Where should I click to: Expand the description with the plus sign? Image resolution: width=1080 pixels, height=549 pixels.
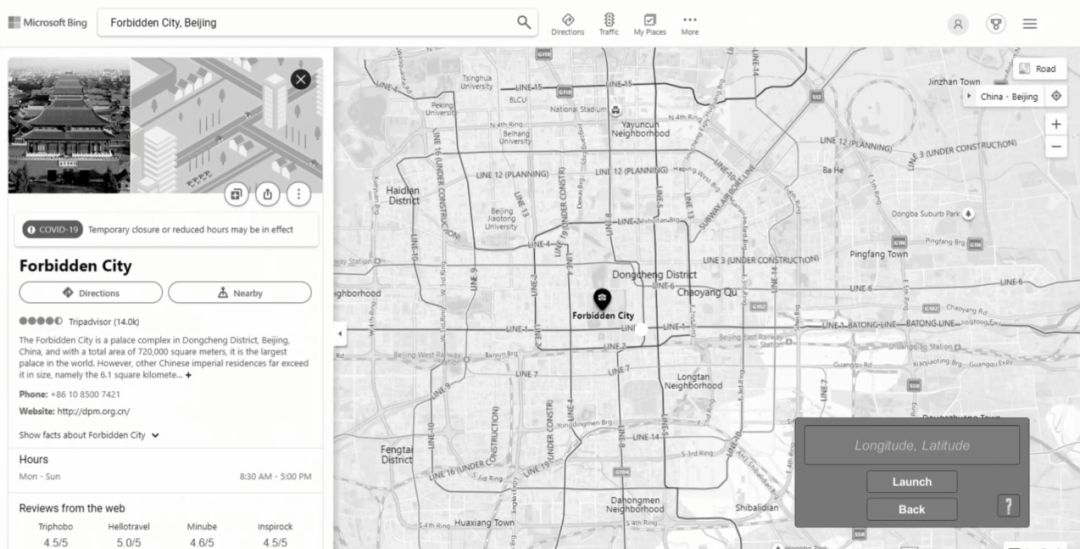click(189, 375)
